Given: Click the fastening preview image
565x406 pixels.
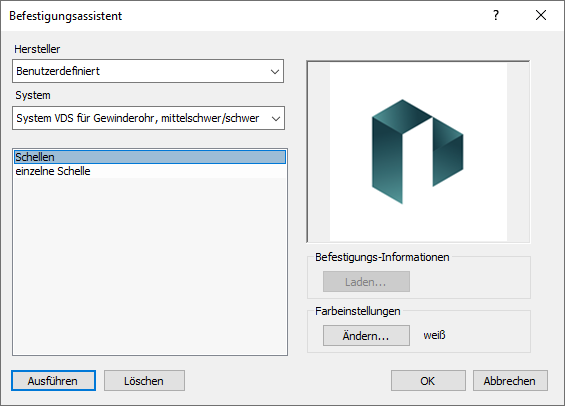Looking at the screenshot, I should 418,152.
